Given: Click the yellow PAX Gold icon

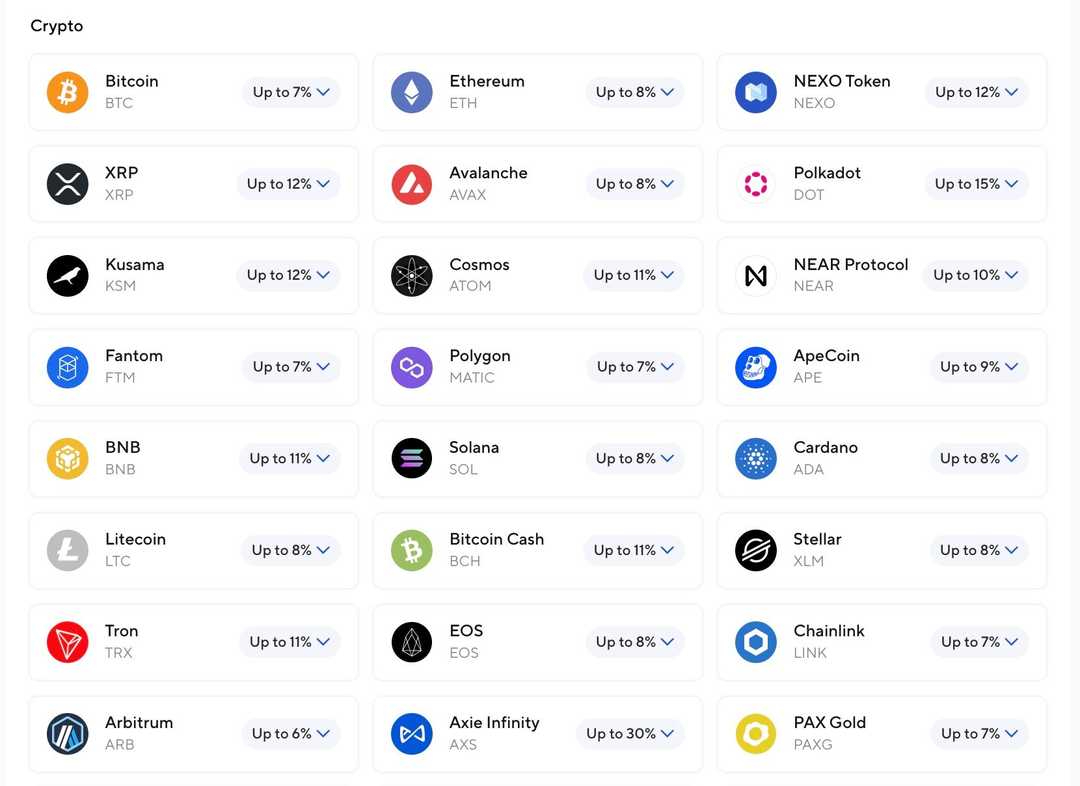Looking at the screenshot, I should tap(756, 734).
